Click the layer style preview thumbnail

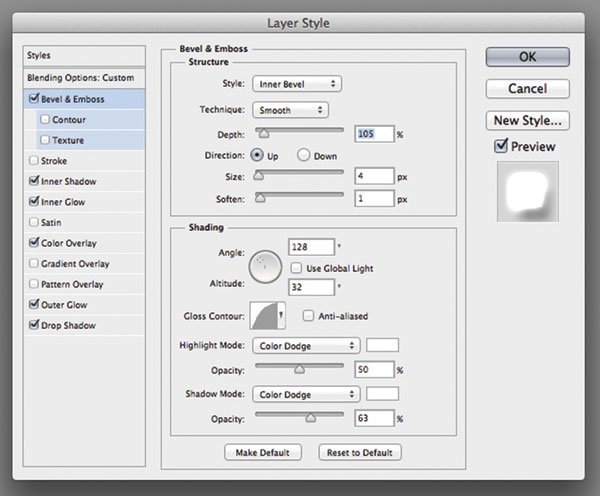(527, 192)
